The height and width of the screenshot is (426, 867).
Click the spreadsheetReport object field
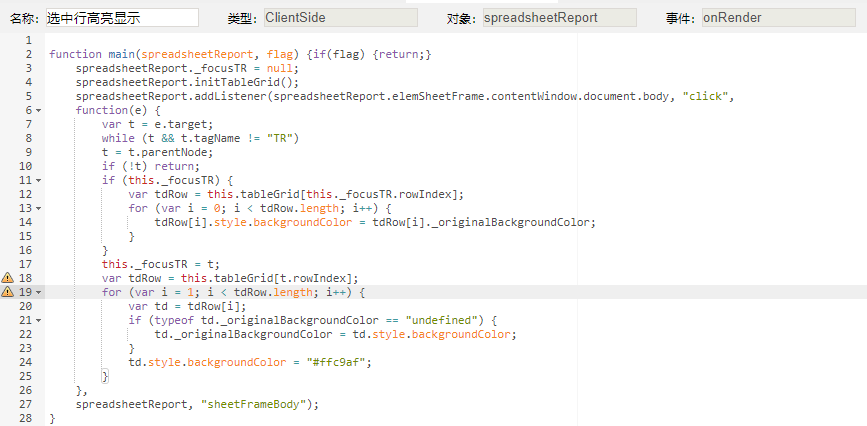[x=560, y=18]
